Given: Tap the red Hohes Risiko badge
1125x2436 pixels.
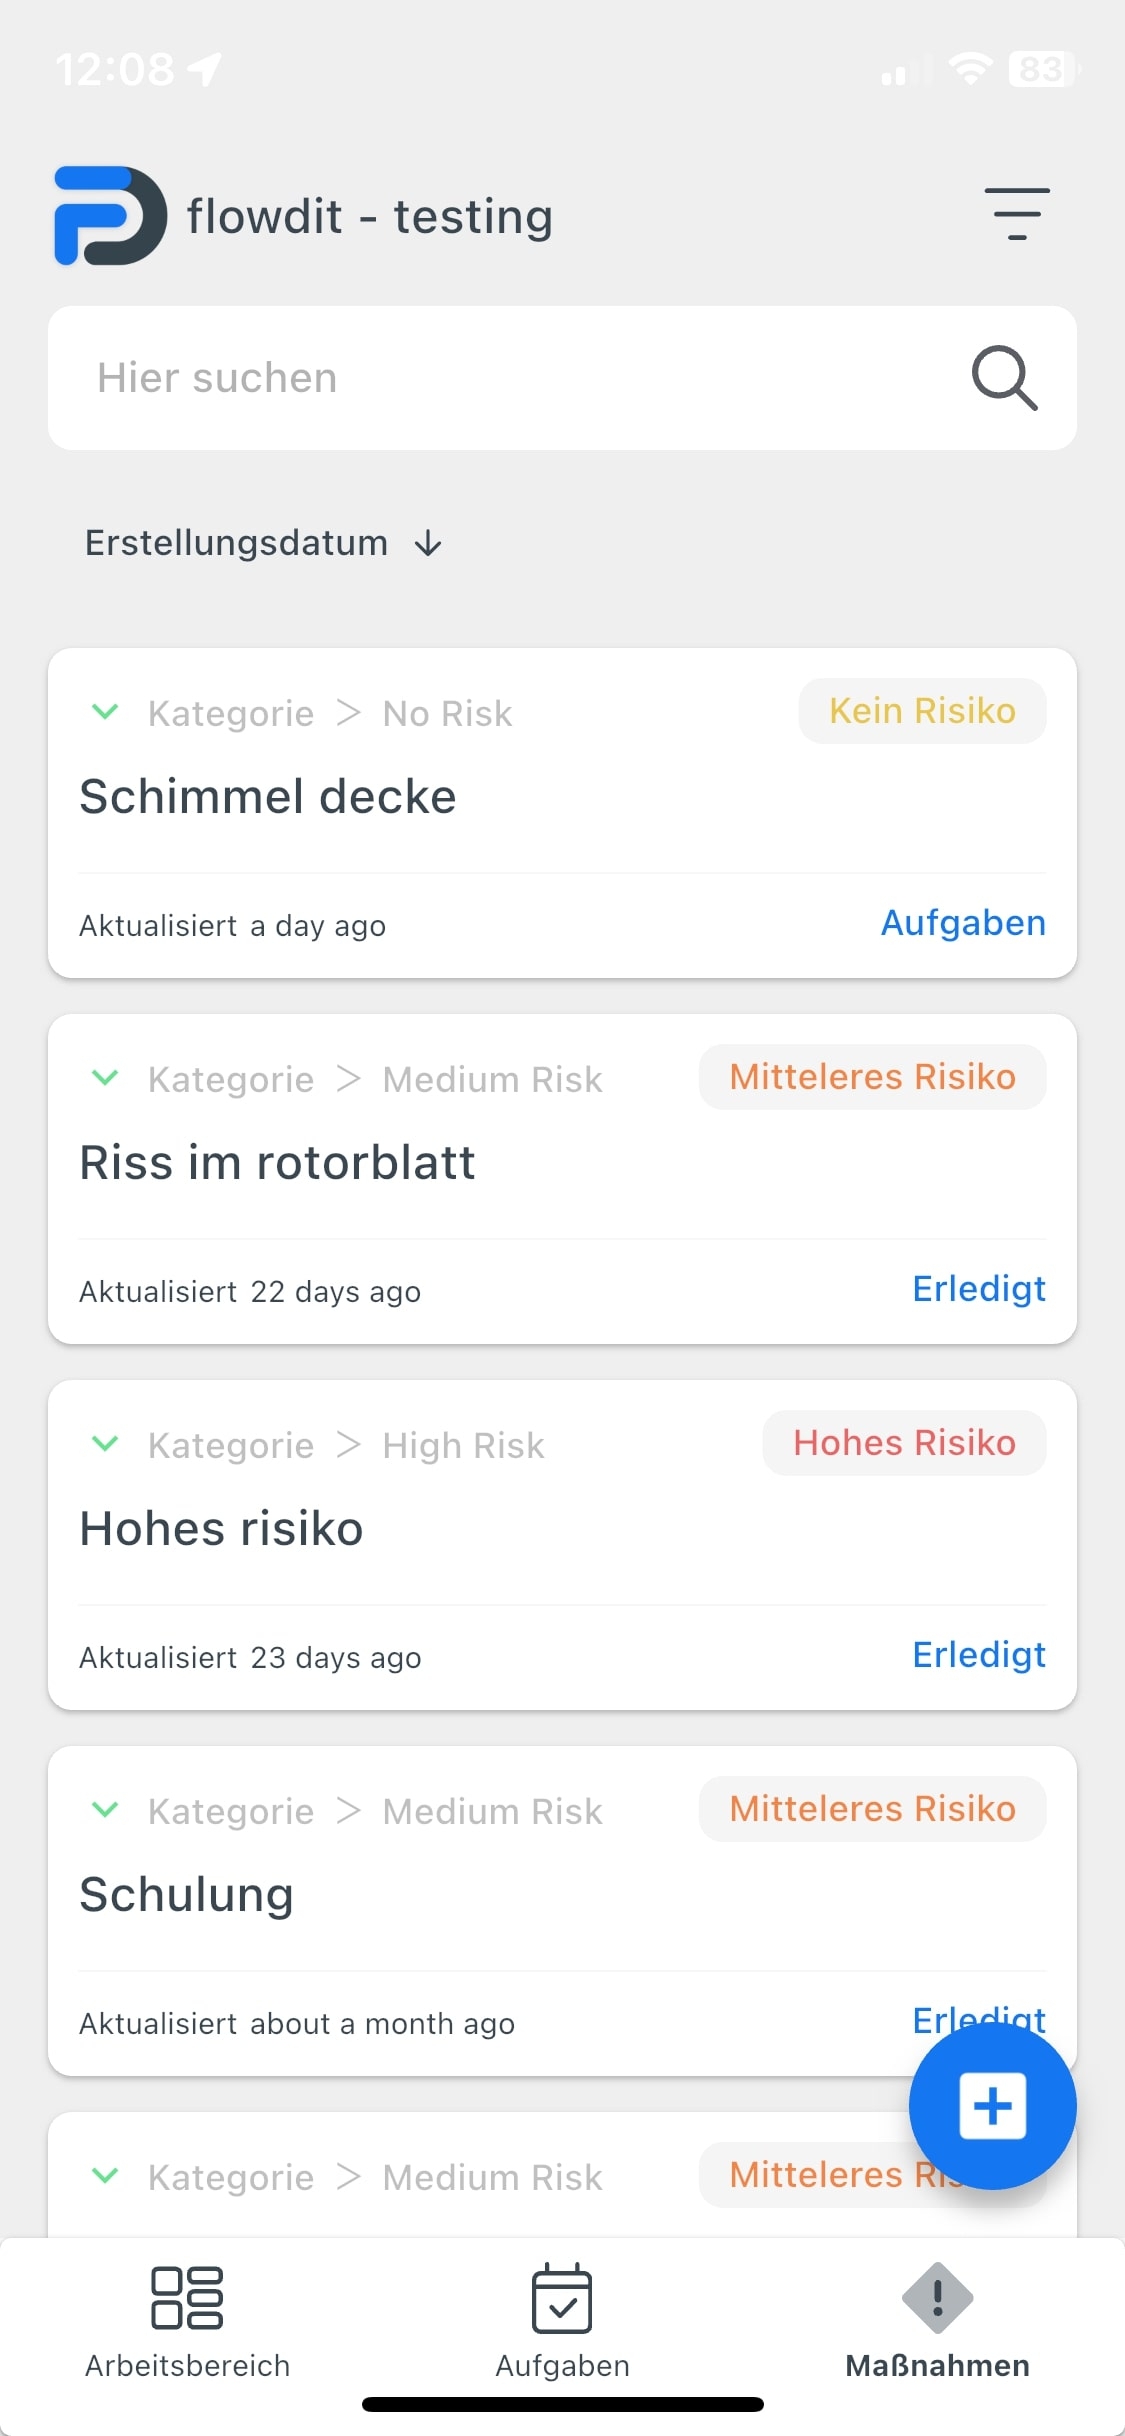Looking at the screenshot, I should click(x=904, y=1443).
